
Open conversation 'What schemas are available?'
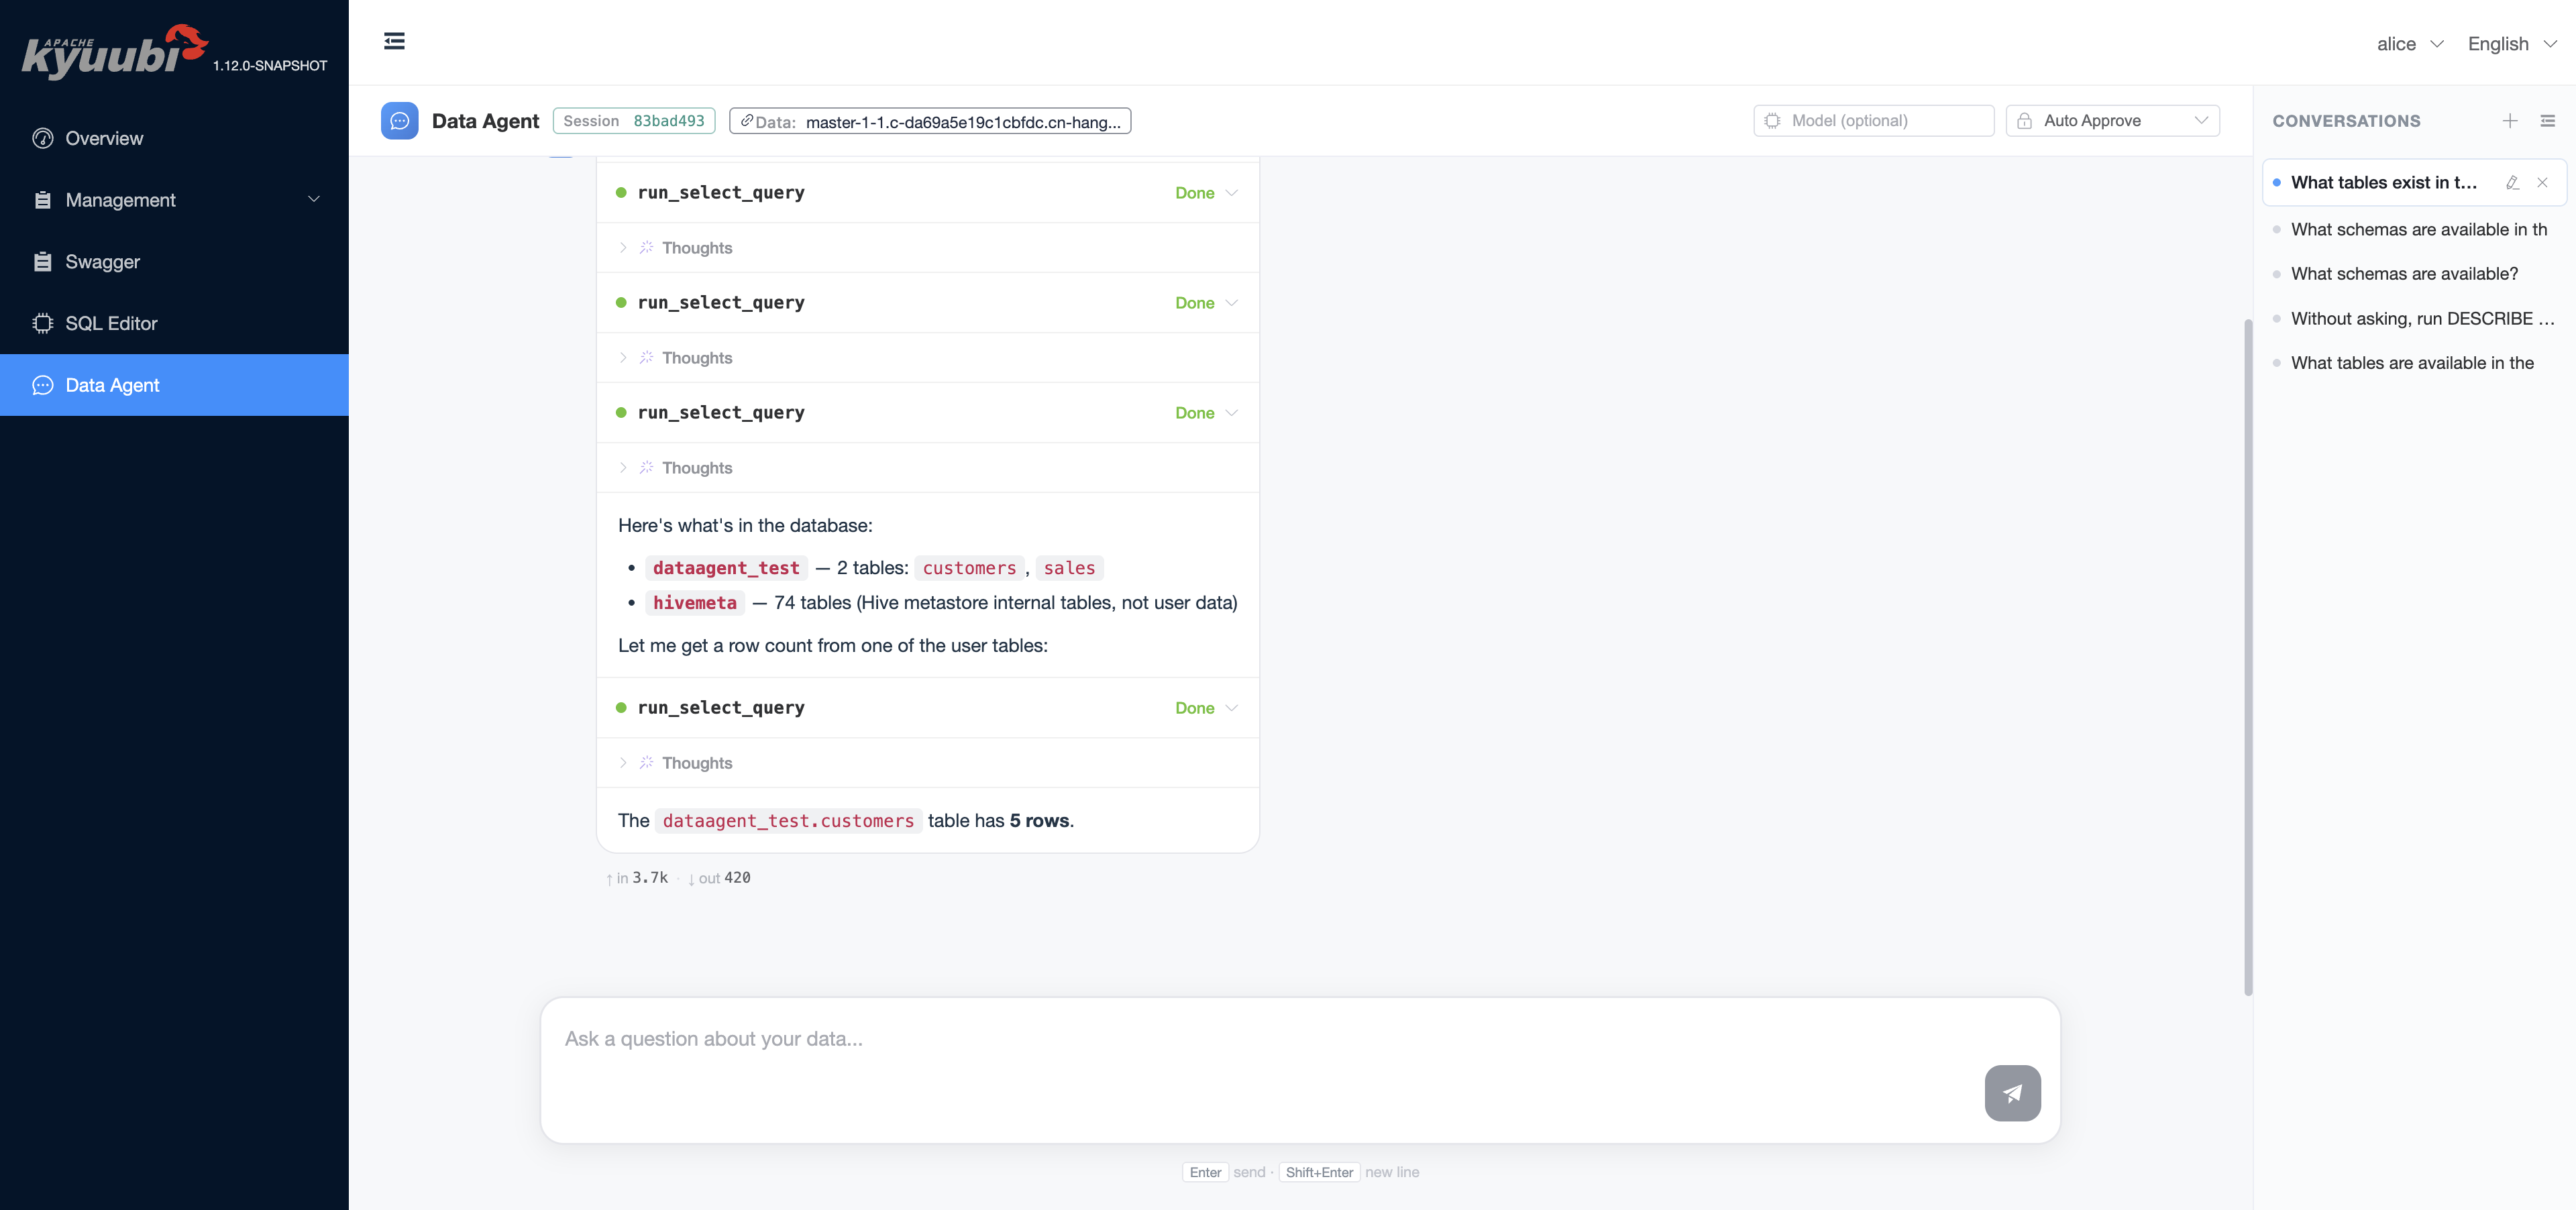[x=2414, y=274]
